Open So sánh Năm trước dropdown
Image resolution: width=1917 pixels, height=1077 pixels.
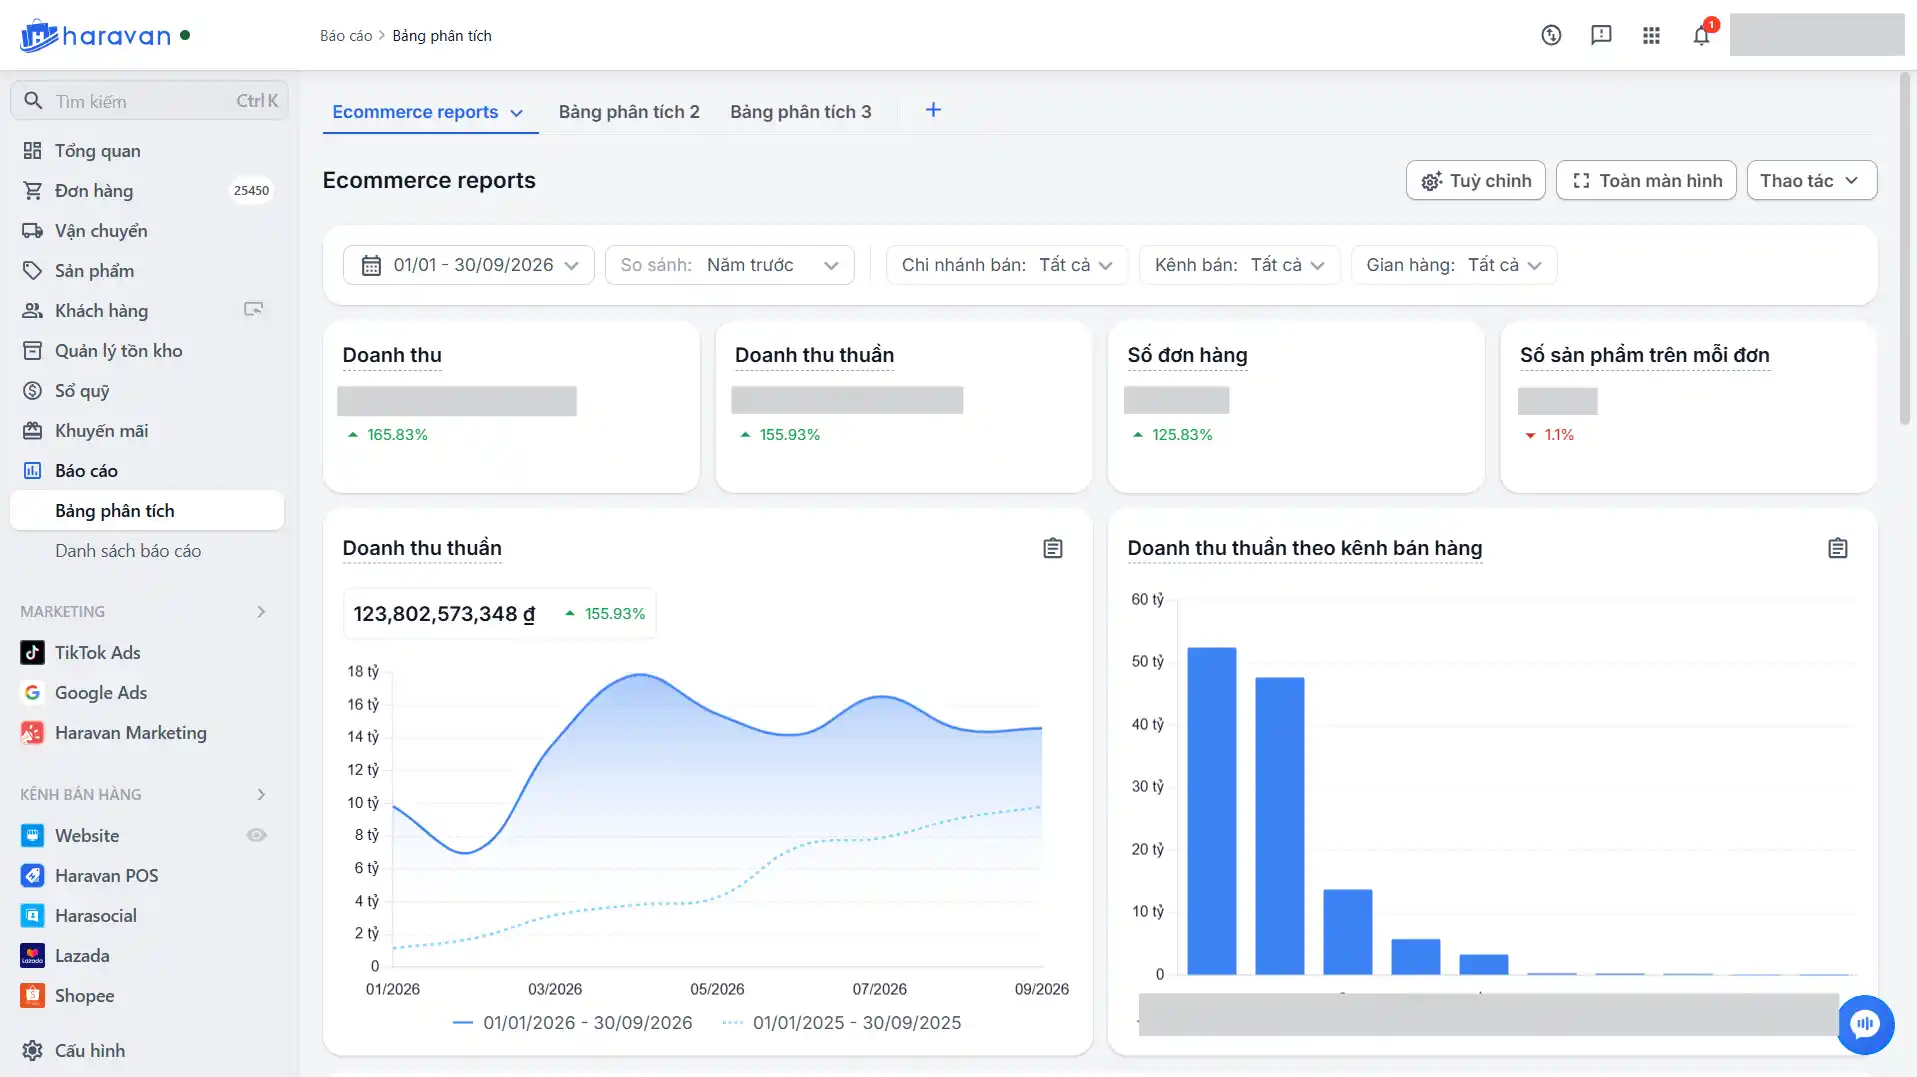pos(730,265)
